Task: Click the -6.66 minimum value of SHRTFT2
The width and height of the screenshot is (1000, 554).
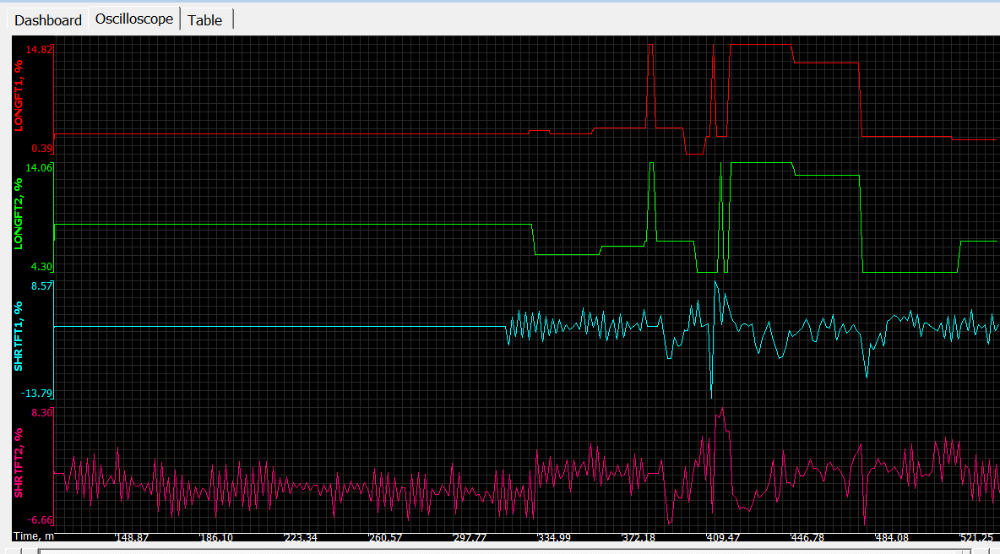Action: pyautogui.click(x=40, y=520)
